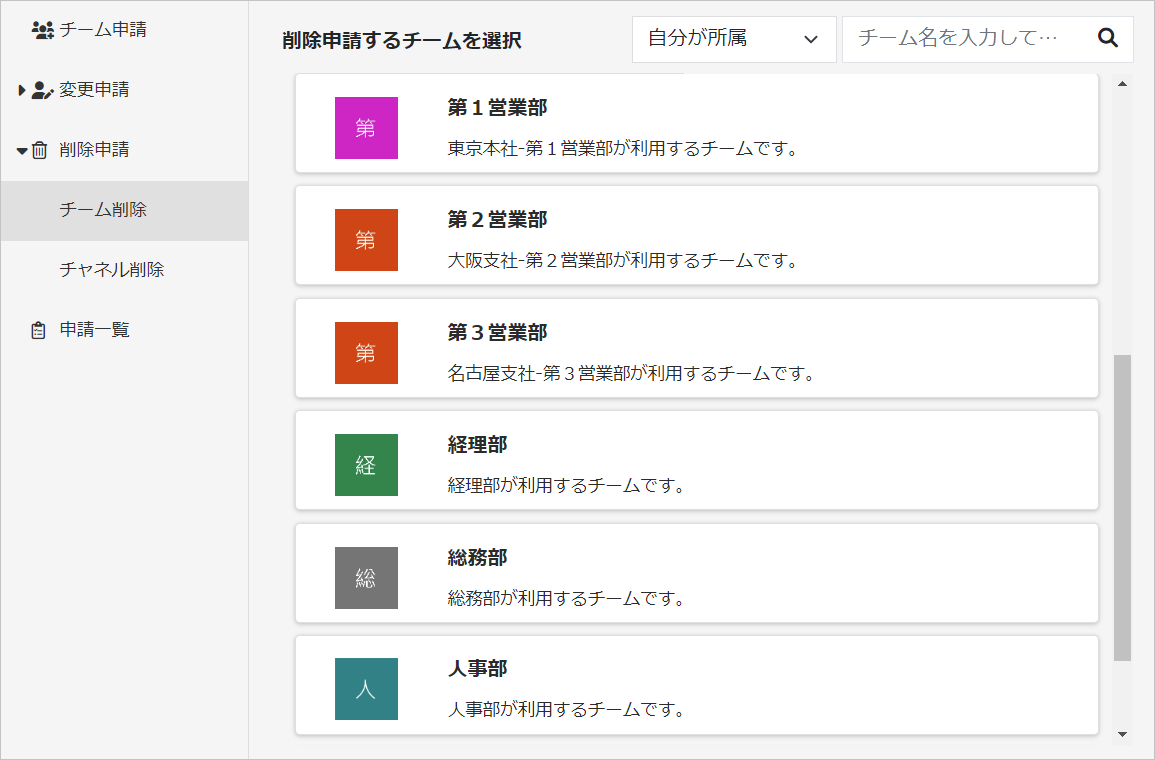The height and width of the screenshot is (760, 1155).
Task: Select the 第3営業部 team entry
Action: point(697,348)
